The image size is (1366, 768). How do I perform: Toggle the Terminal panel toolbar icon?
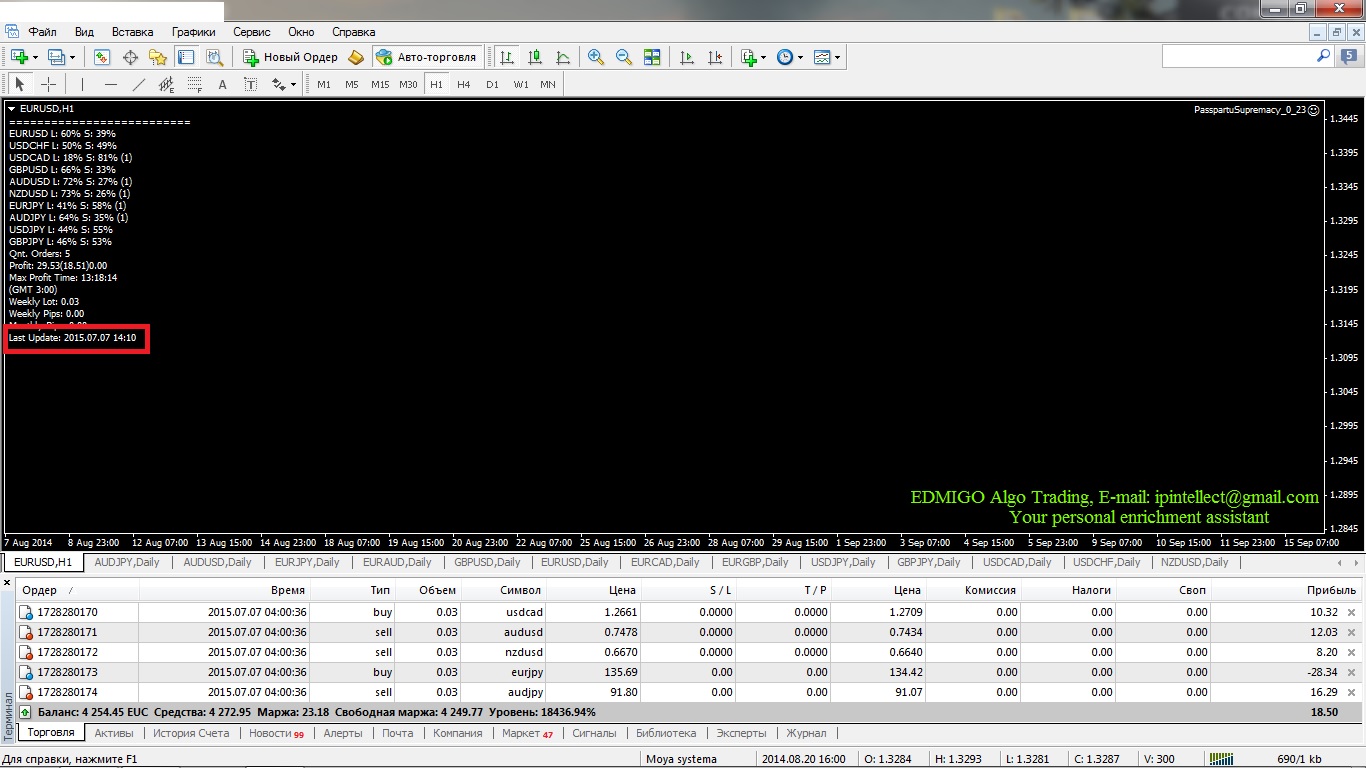coord(186,57)
